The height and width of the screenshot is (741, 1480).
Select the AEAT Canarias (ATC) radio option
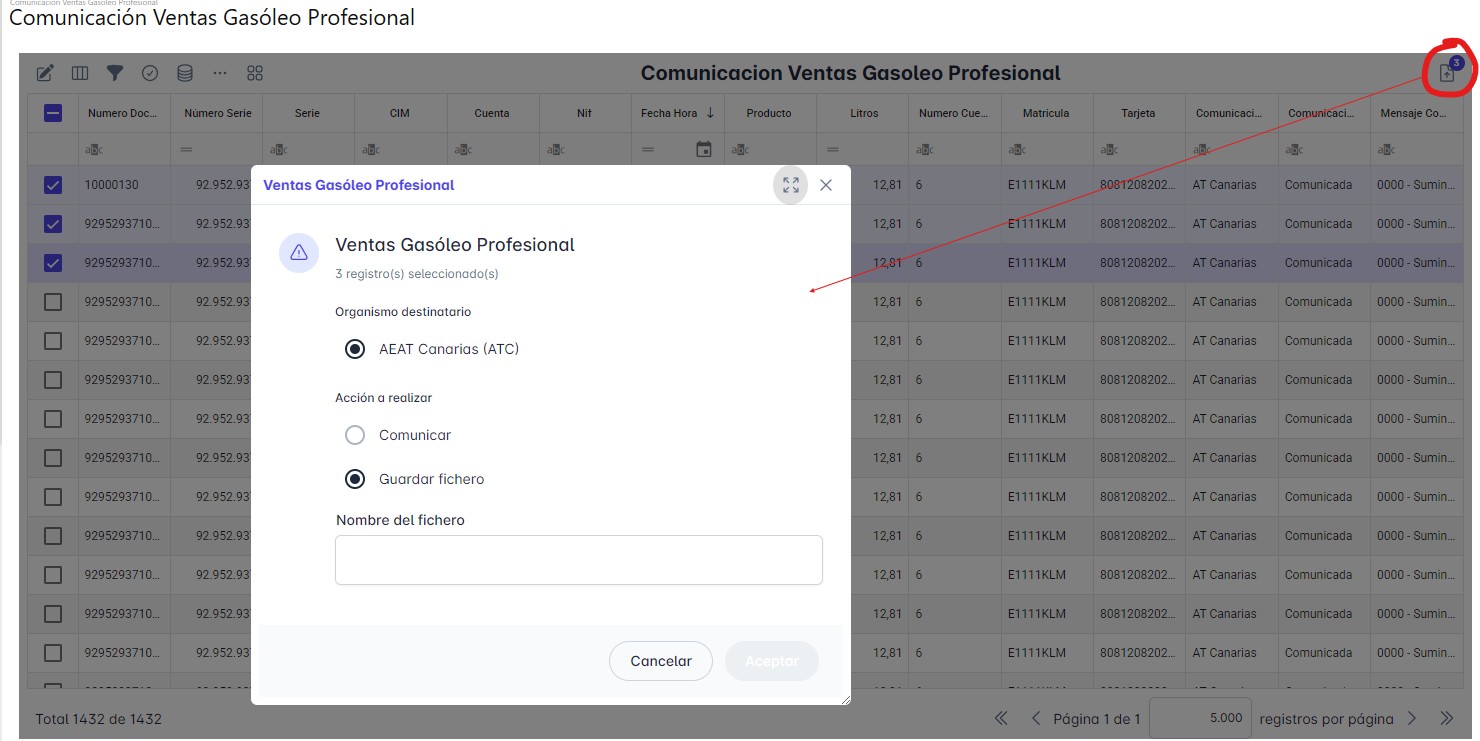coord(354,349)
